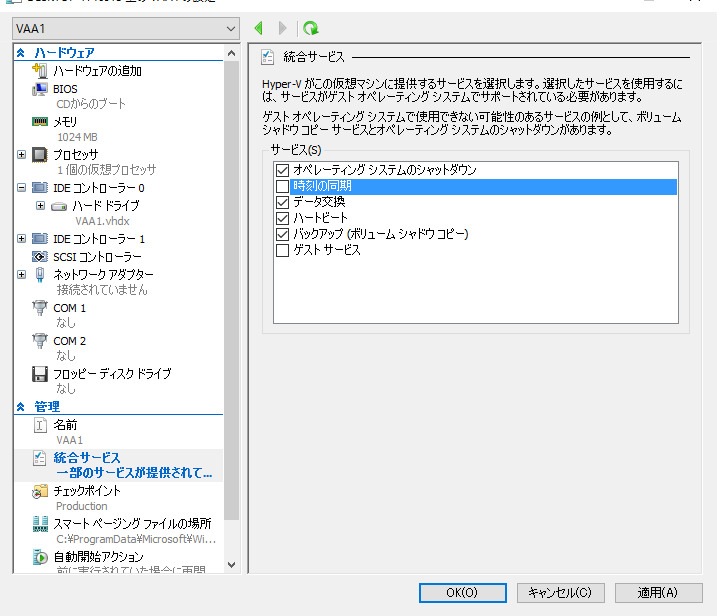Image resolution: width=717 pixels, height=616 pixels.
Task: Select the チェックポイント label in the tree
Action: [87, 491]
